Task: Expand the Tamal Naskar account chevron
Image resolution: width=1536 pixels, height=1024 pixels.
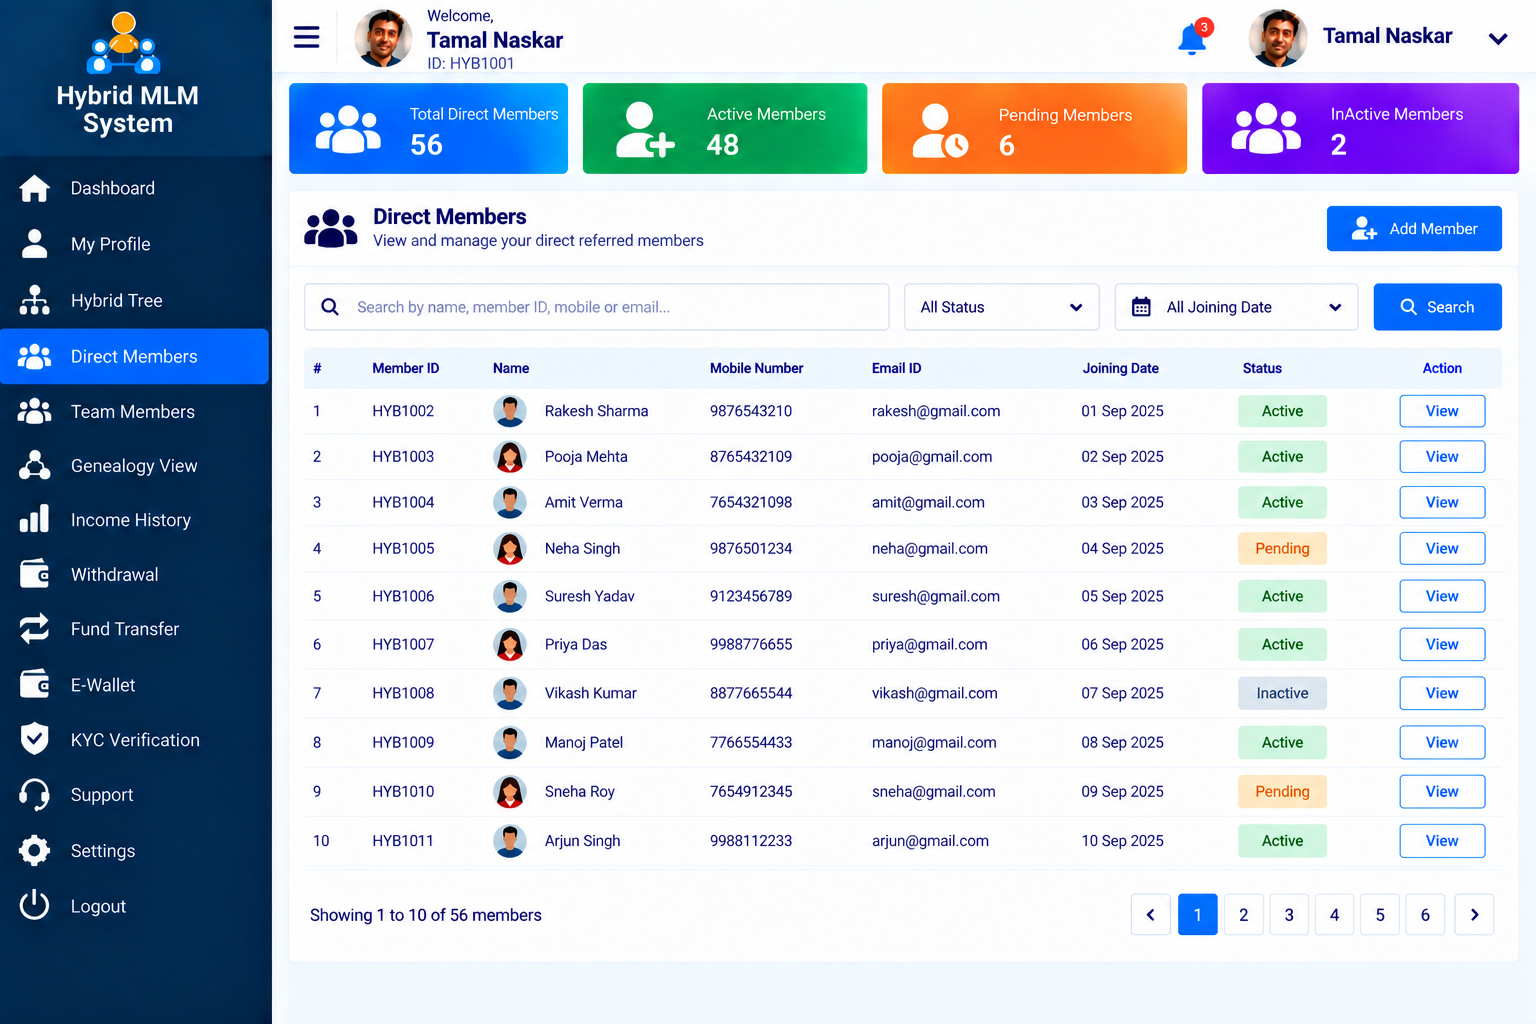Action: (x=1497, y=39)
